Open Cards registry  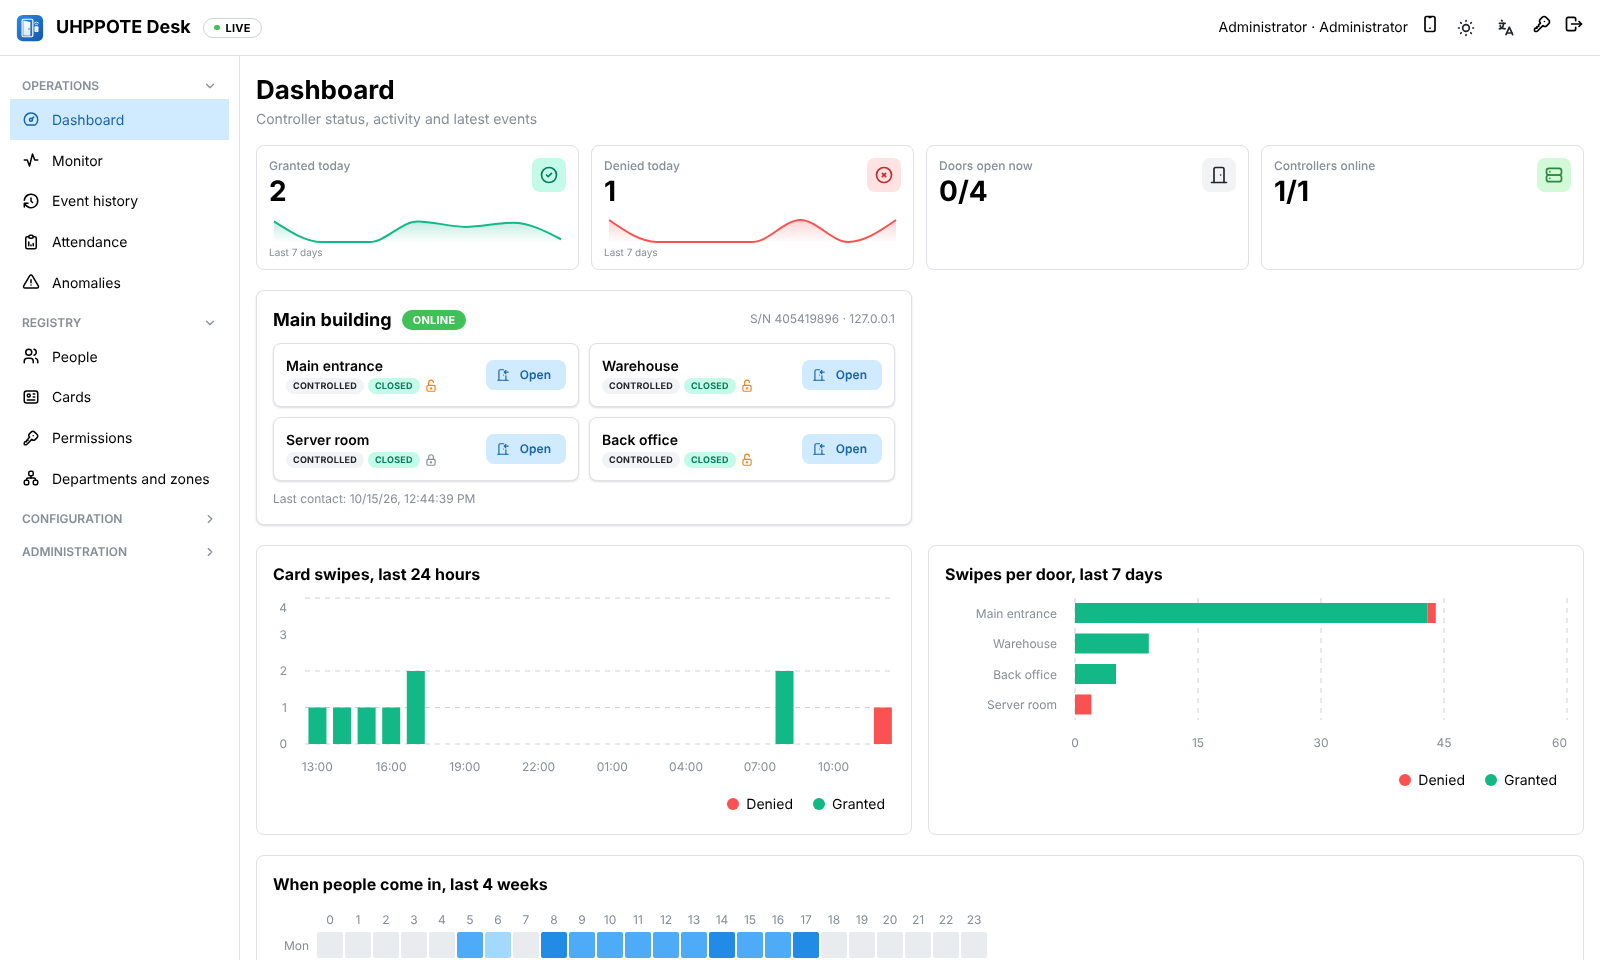(x=119, y=397)
